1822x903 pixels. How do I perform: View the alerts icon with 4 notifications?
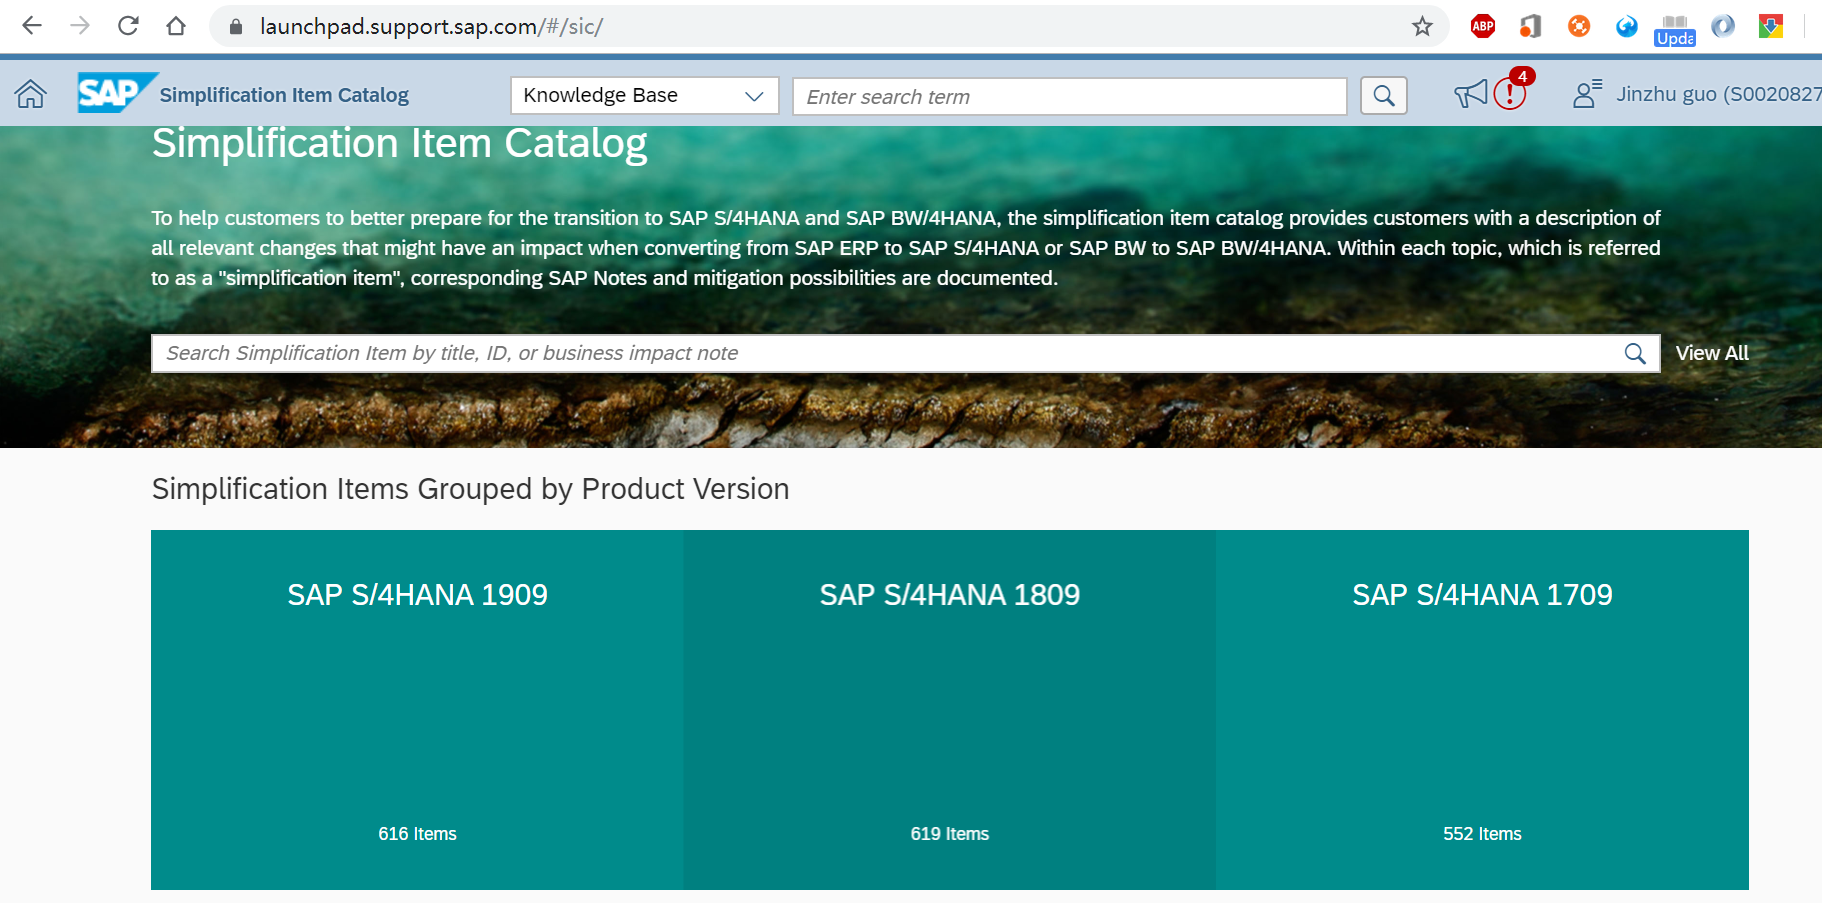[1510, 93]
